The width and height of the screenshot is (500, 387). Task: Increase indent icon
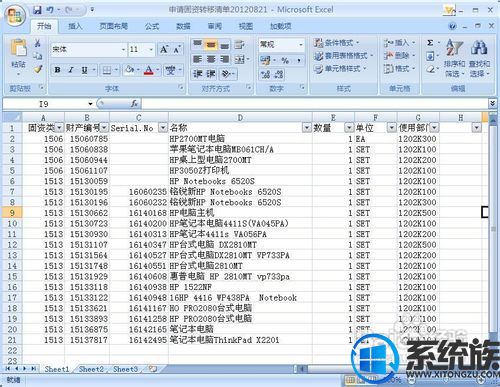[x=211, y=74]
